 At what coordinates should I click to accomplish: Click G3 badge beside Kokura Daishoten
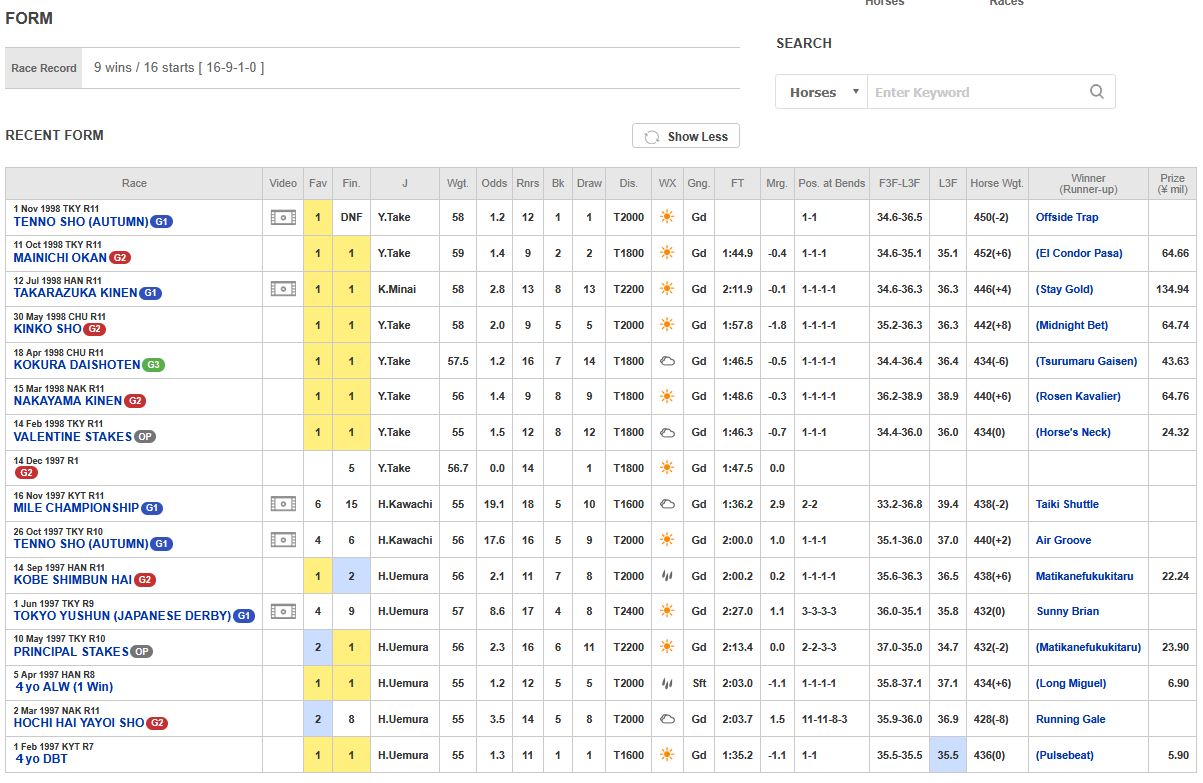(153, 365)
